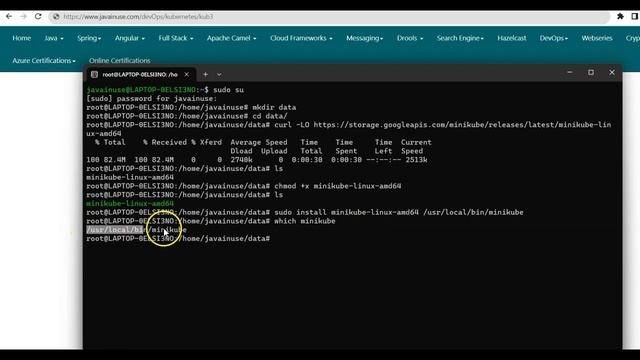Image resolution: width=640 pixels, height=360 pixels.
Task: Click the green 'minikube-linux-amd64' listing
Action: [x=130, y=203]
